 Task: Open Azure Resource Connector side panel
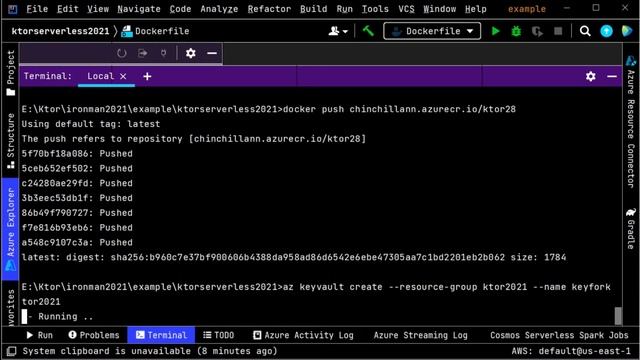[x=631, y=122]
